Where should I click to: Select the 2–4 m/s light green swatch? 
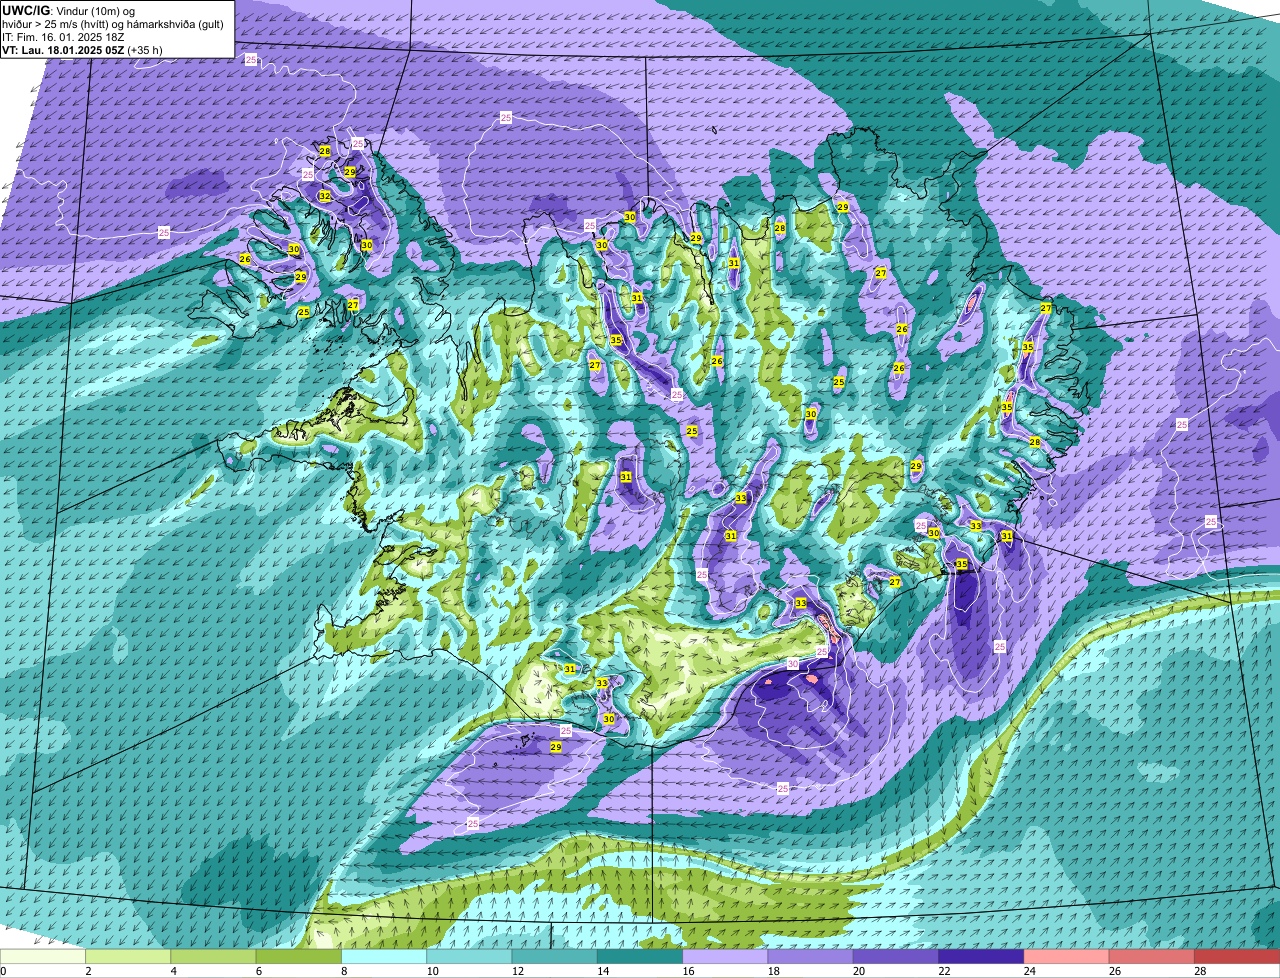click(128, 956)
